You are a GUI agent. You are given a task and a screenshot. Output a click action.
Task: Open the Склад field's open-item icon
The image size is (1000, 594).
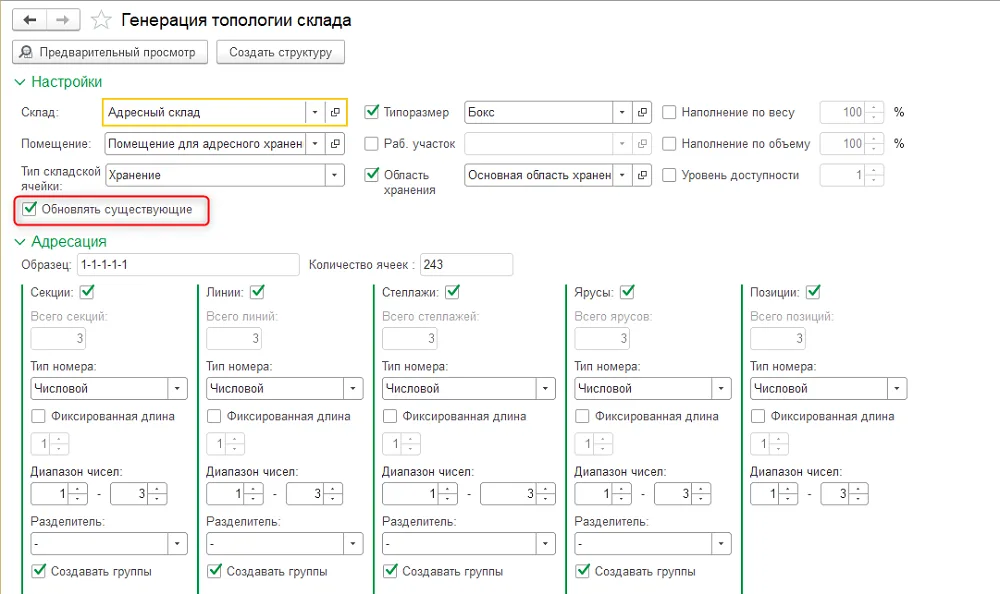(335, 112)
